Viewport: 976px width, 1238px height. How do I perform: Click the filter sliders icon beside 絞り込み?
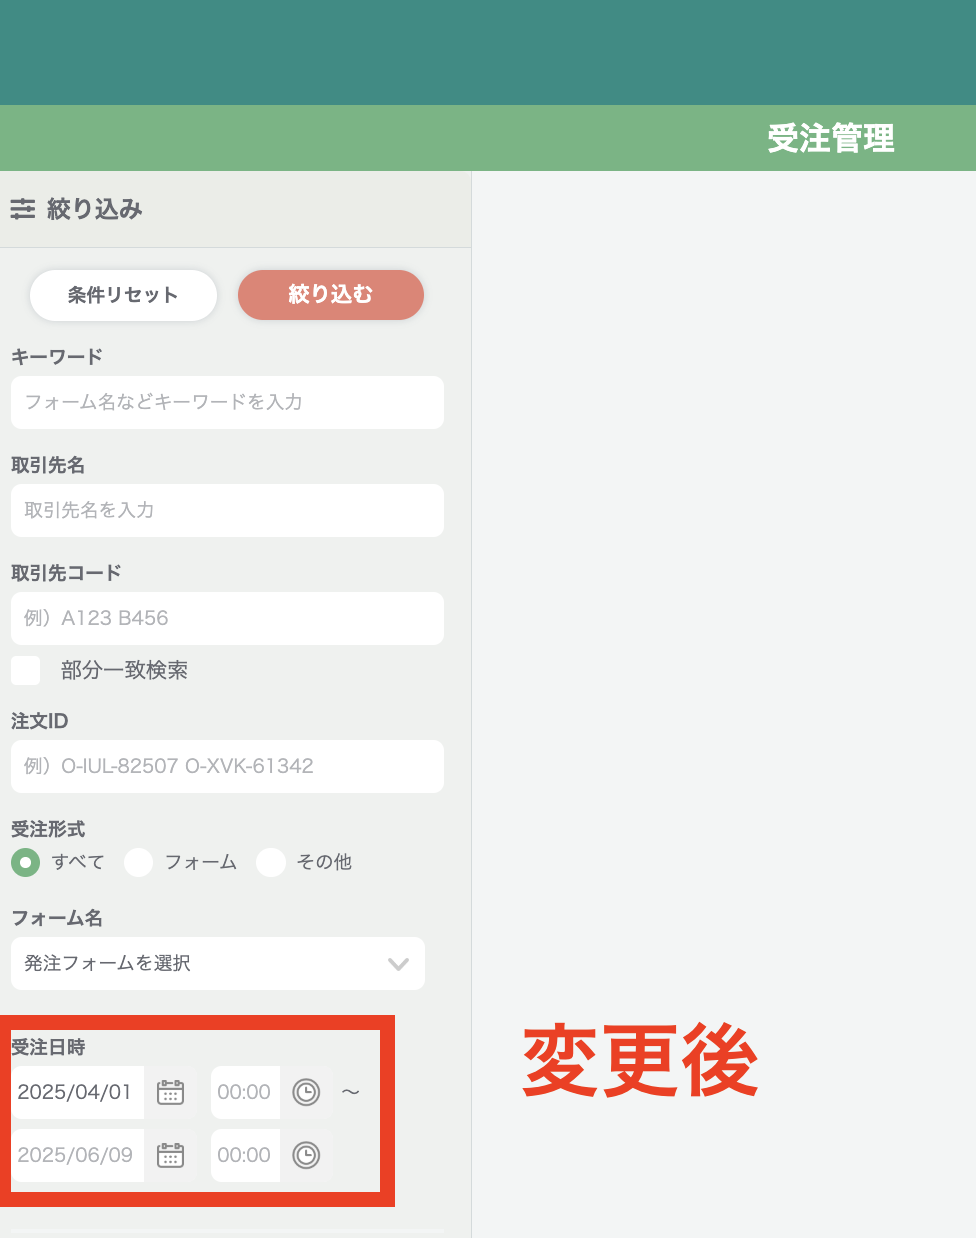coord(22,209)
